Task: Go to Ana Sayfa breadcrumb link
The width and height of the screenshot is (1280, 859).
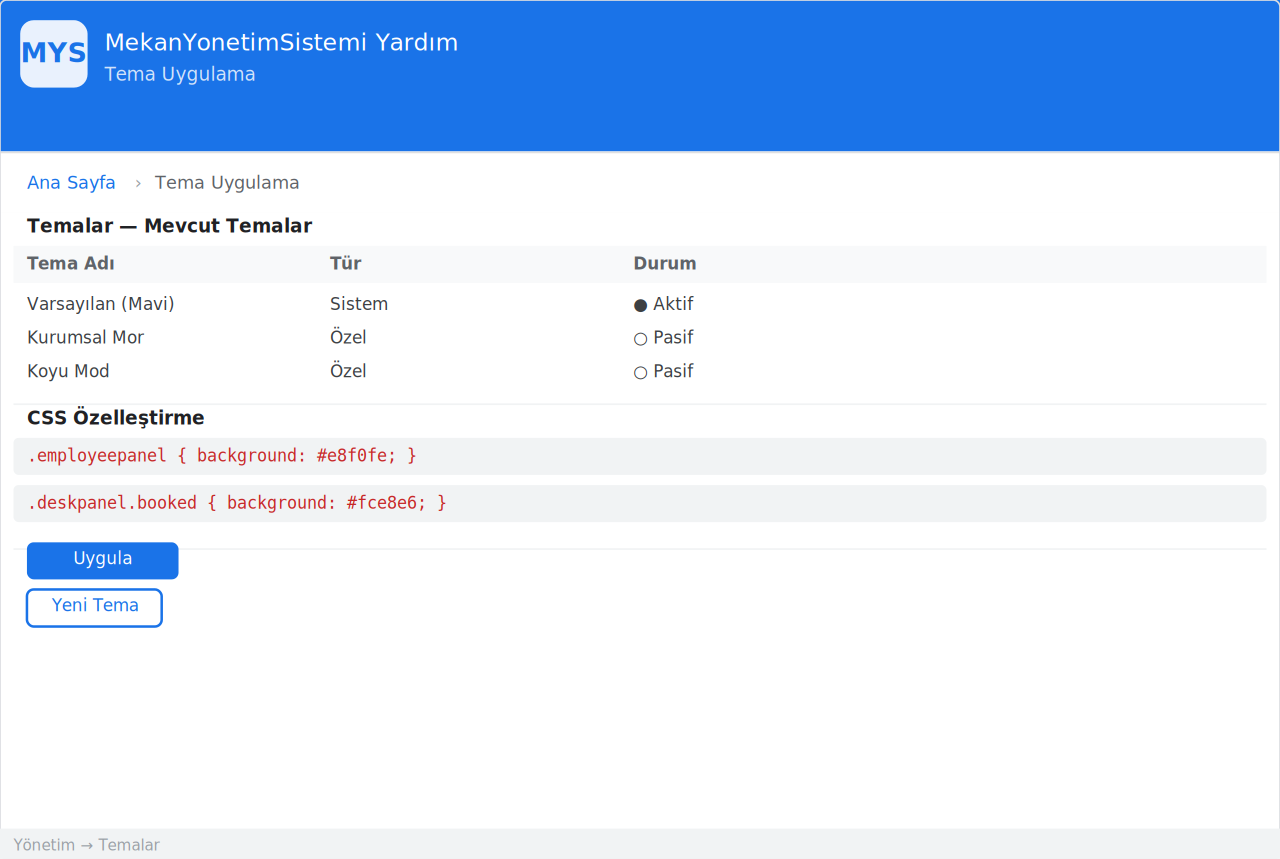Action: [71, 183]
